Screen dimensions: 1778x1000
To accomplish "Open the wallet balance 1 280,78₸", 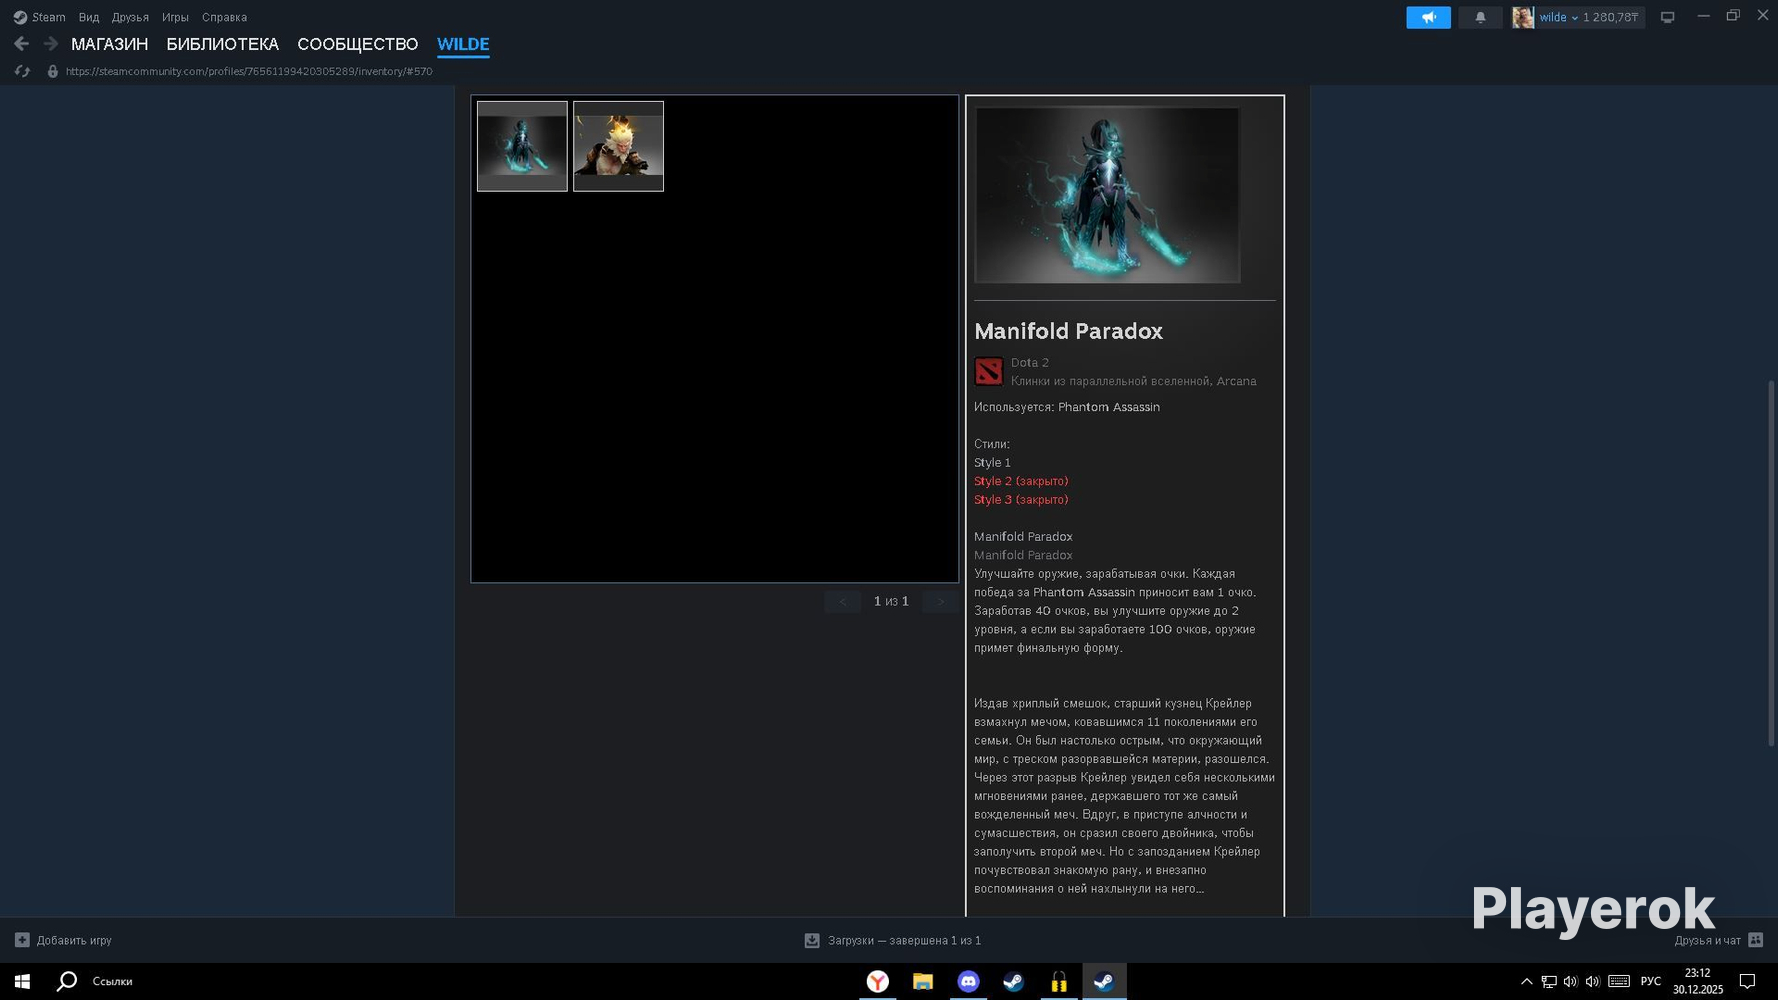I will 1611,17.
